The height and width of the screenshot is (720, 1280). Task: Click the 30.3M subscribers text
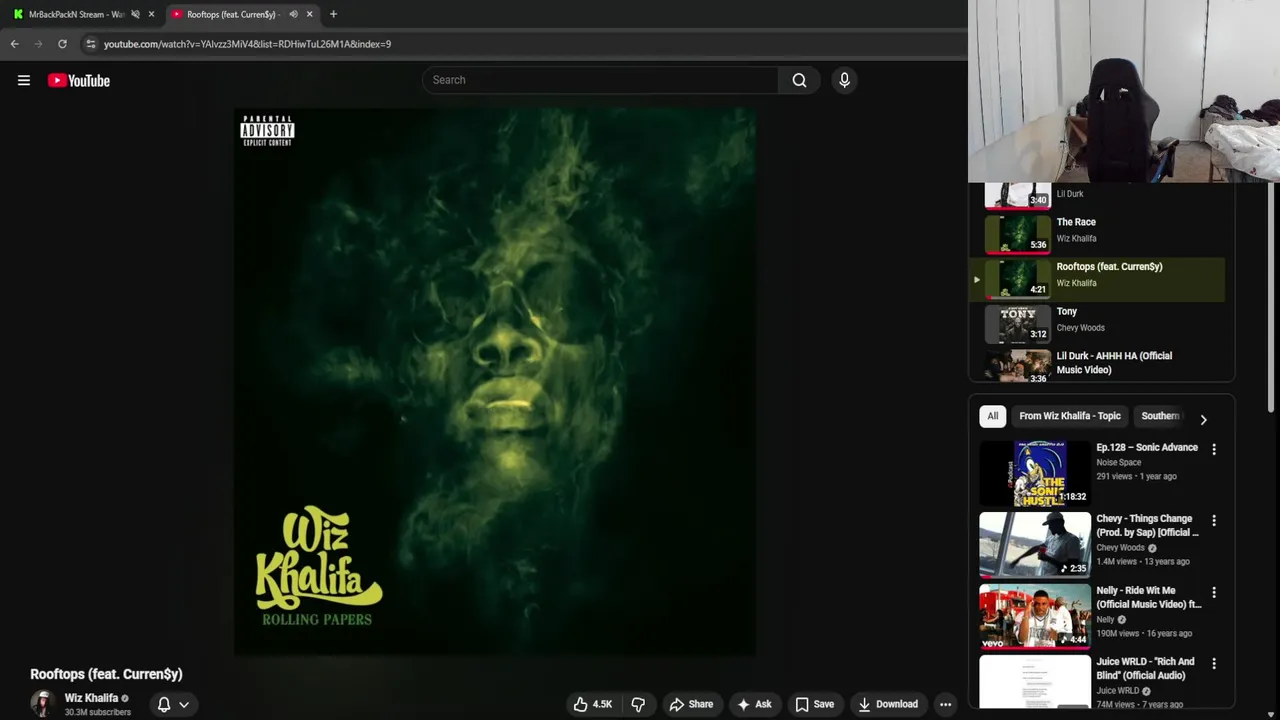pos(98,712)
